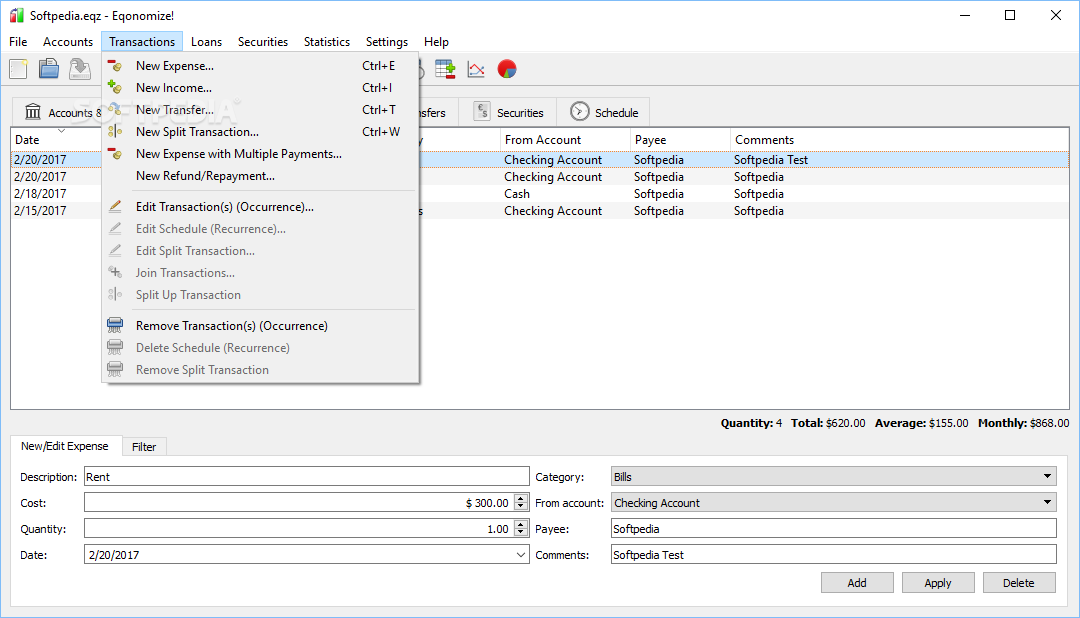
Task: Click greyed Edit Schedule (Recurrence)... entry
Action: (260, 229)
